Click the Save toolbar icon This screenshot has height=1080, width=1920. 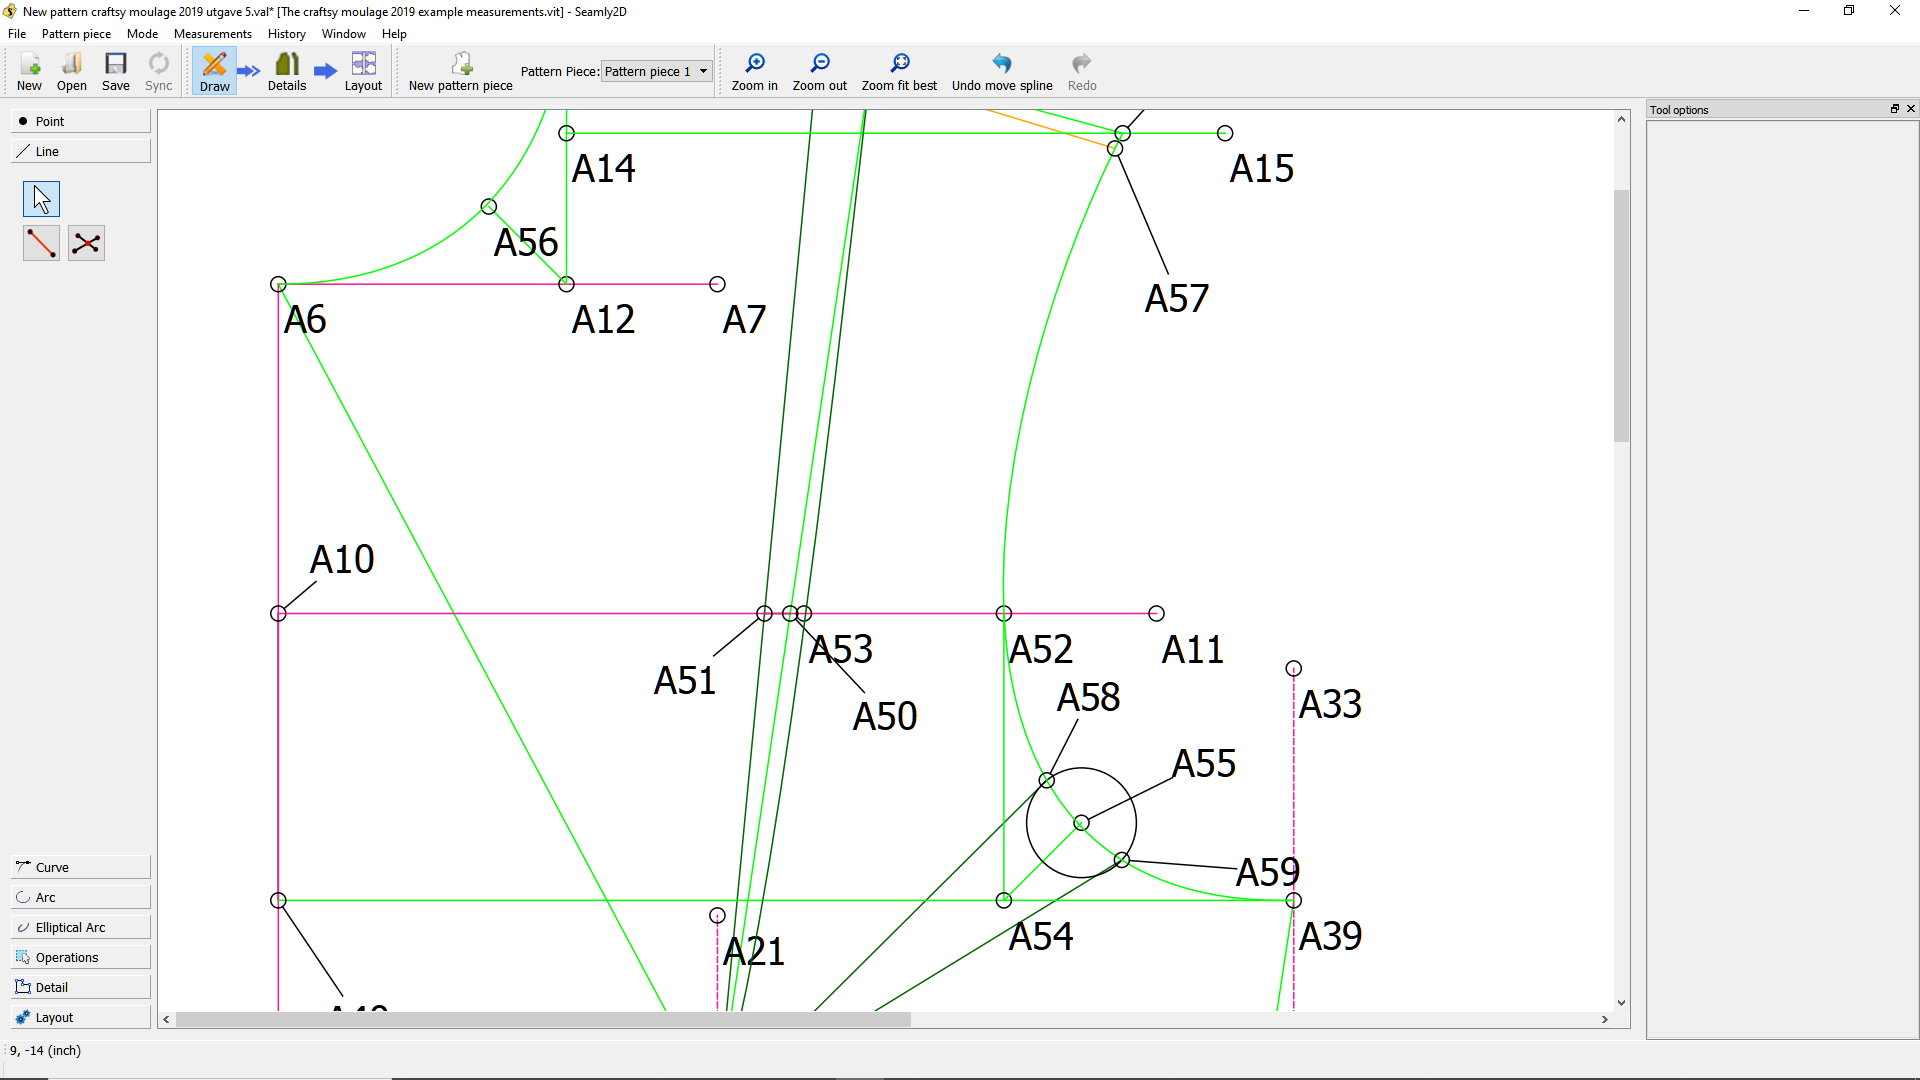[x=116, y=71]
